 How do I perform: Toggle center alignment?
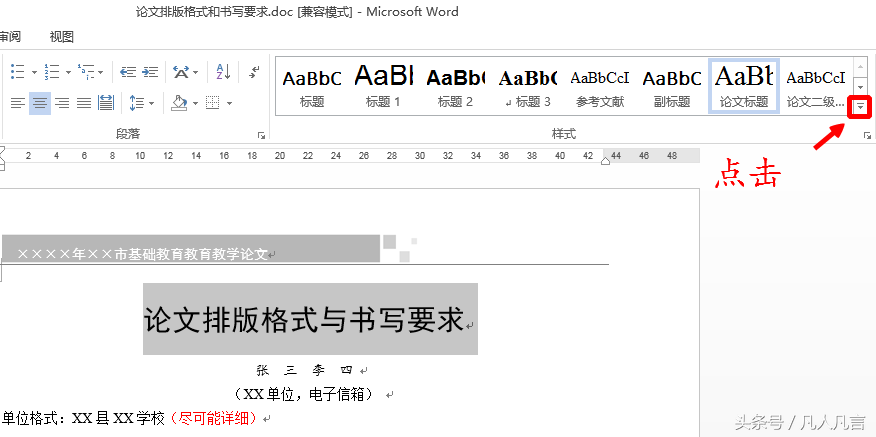click(40, 103)
